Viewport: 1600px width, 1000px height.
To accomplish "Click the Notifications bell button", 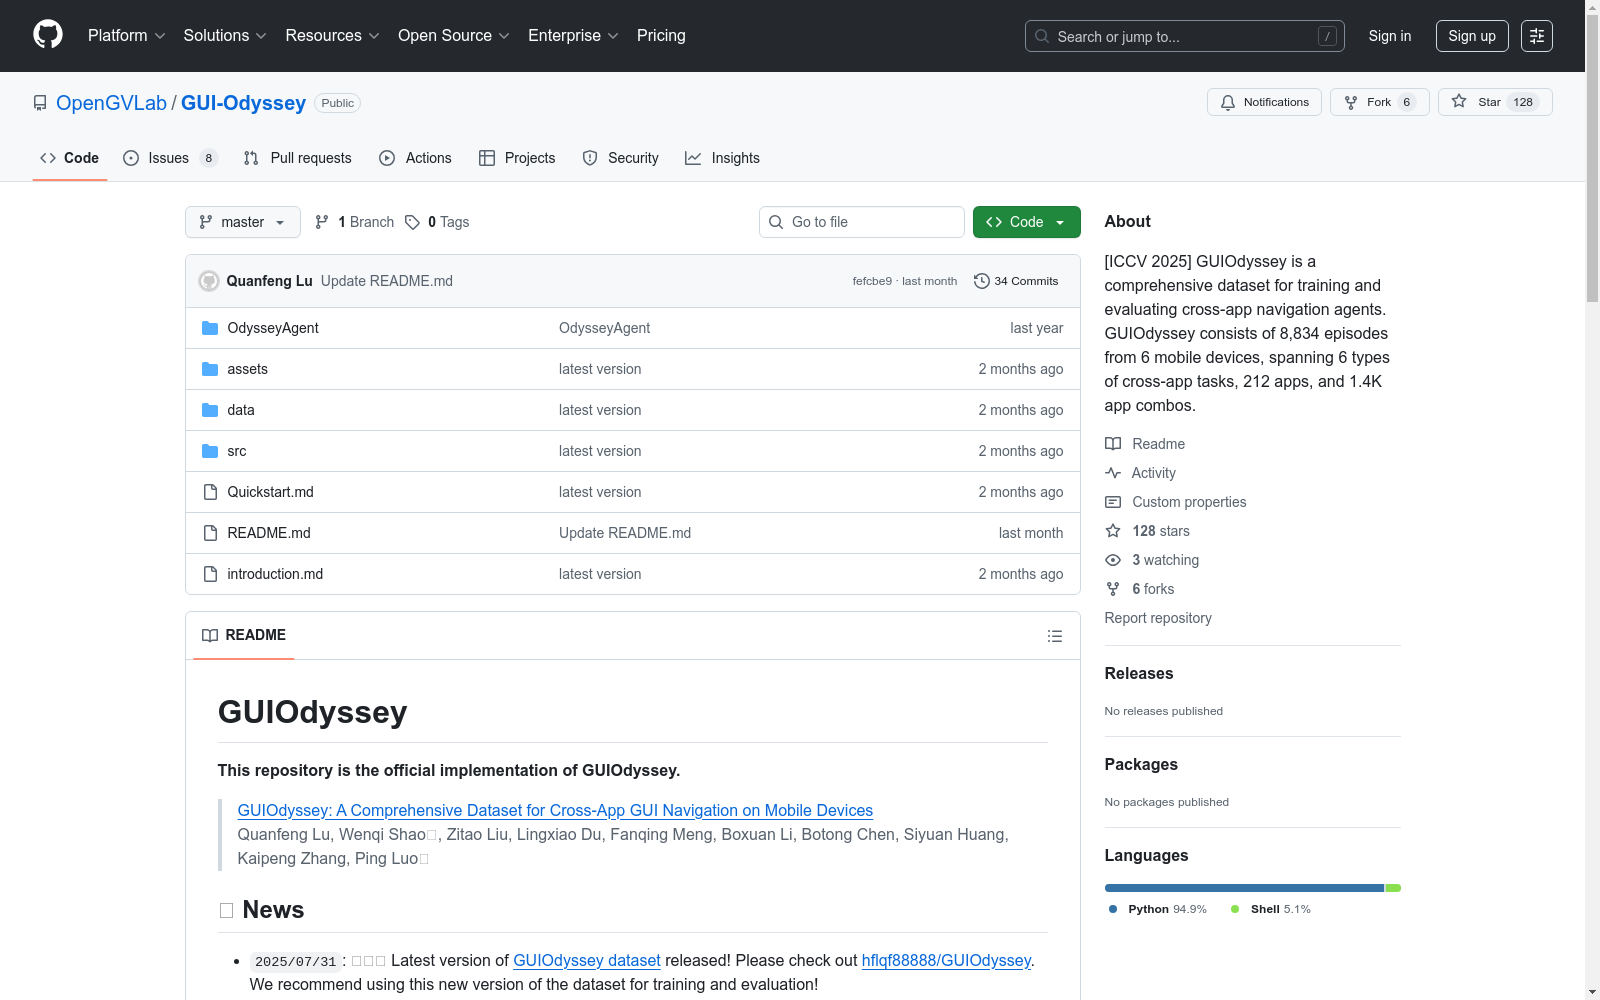I will pos(1264,102).
